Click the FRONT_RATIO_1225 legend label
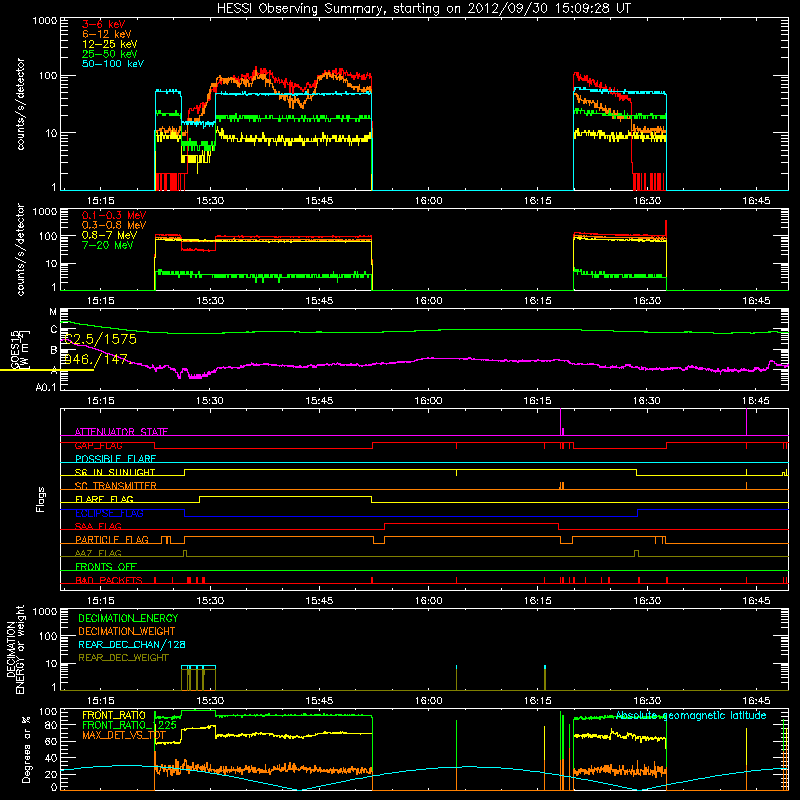Viewport: 800px width, 800px height. coord(129,725)
